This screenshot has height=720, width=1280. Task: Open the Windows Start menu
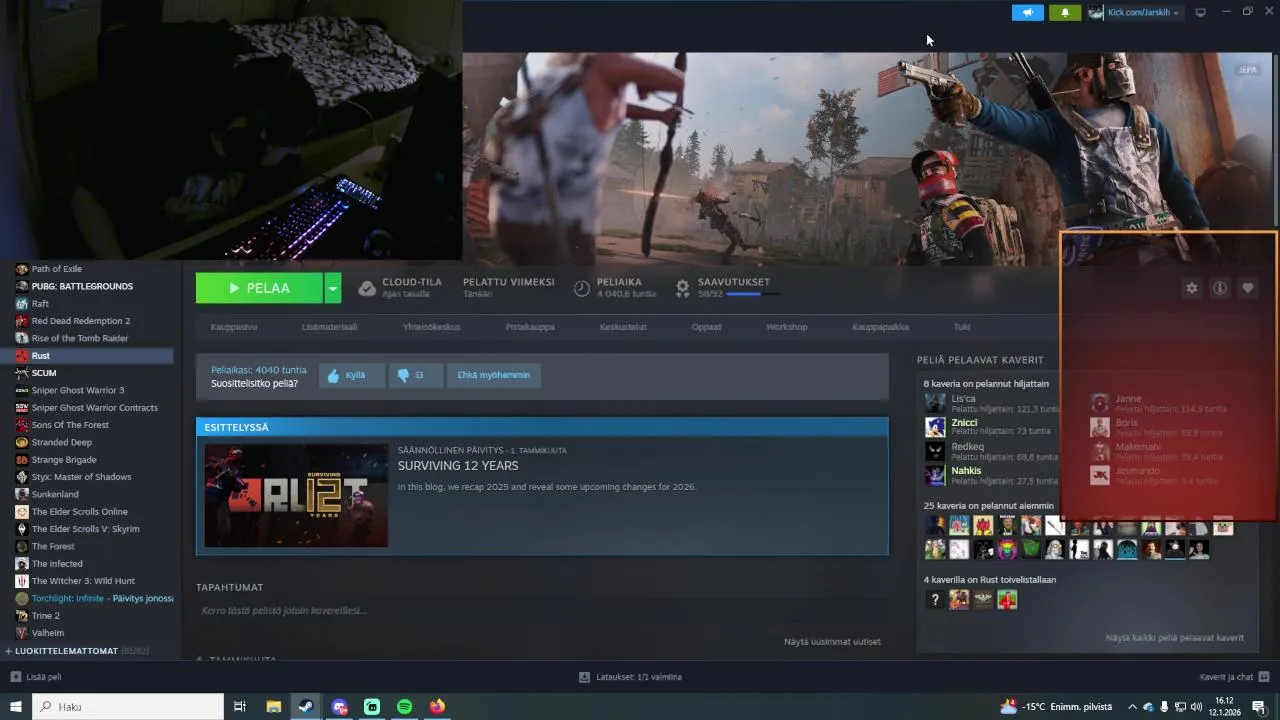point(16,706)
